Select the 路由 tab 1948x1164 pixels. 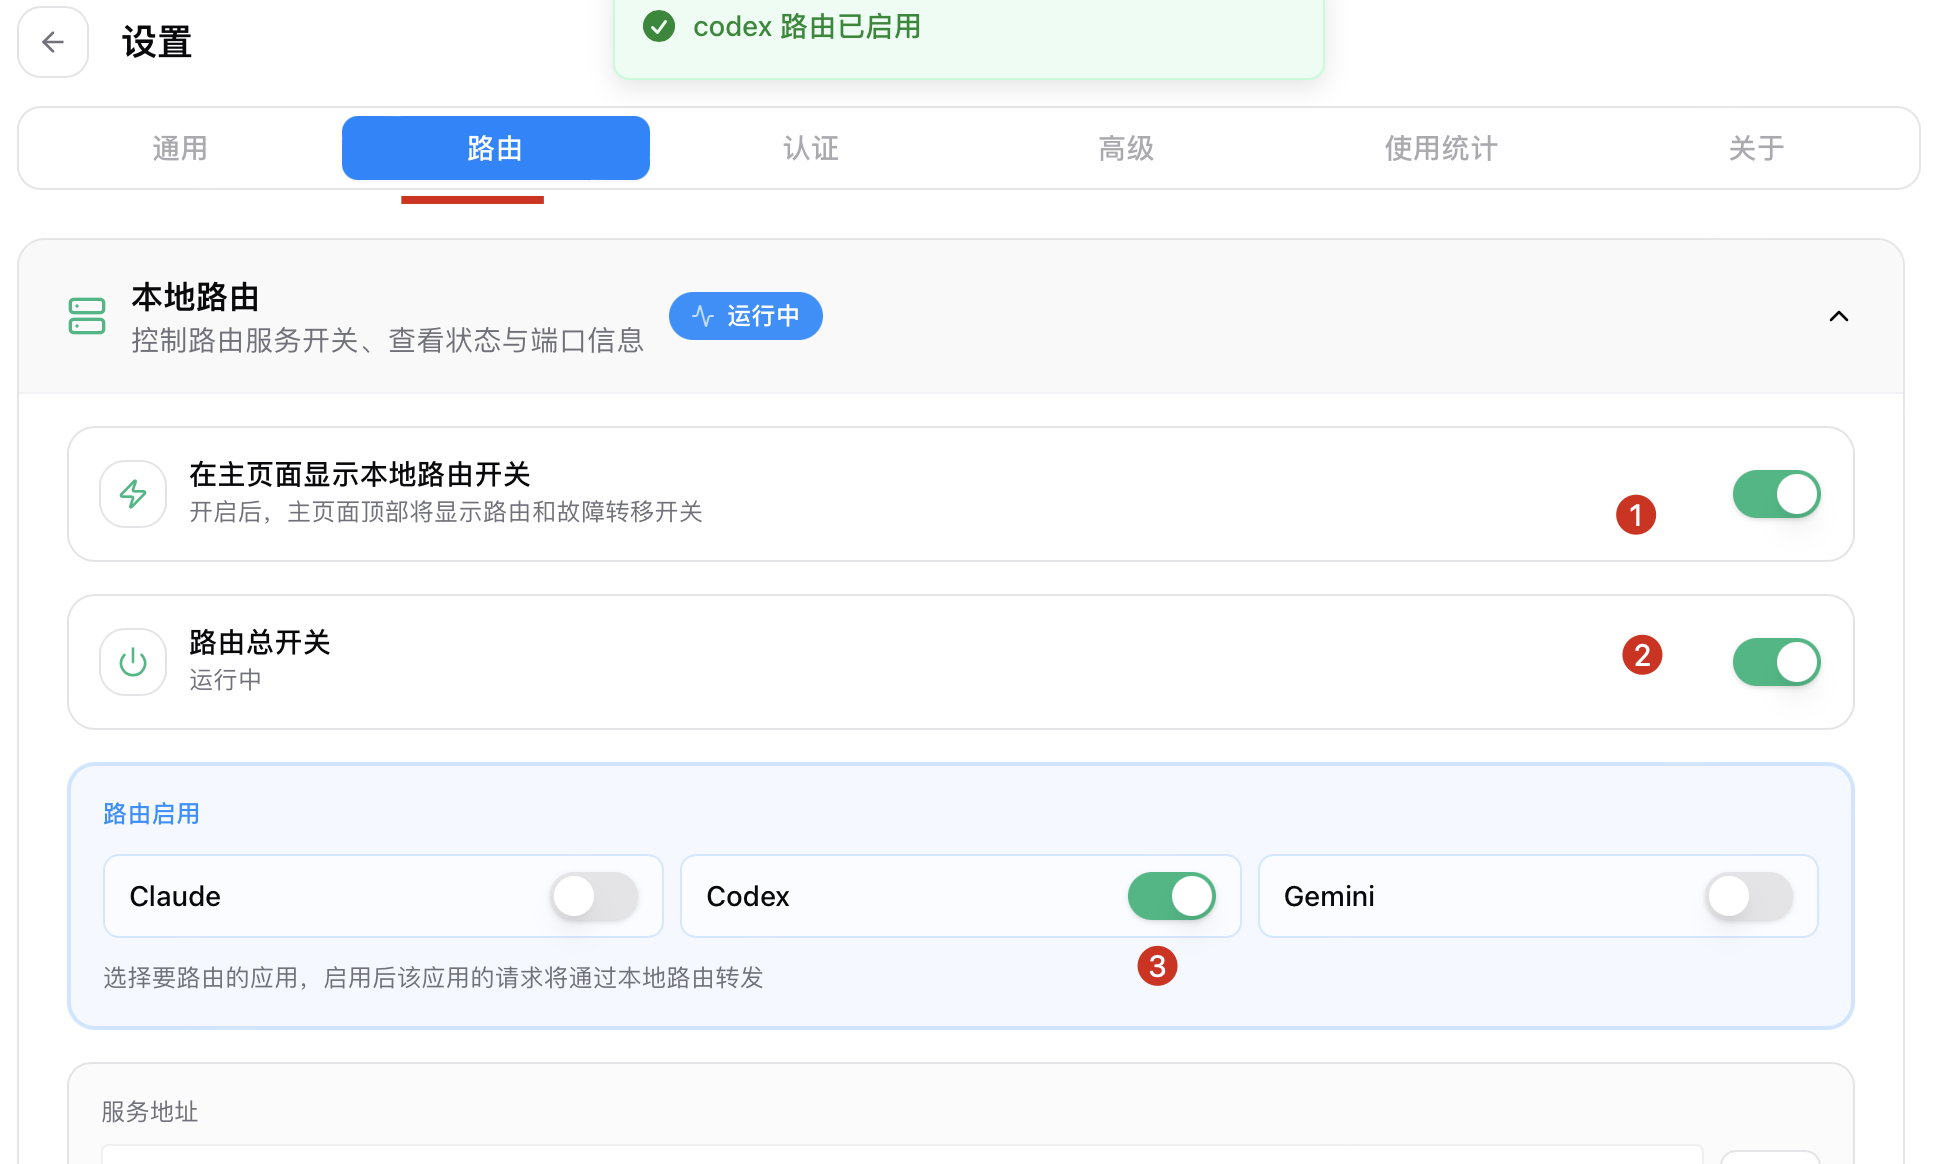click(496, 148)
